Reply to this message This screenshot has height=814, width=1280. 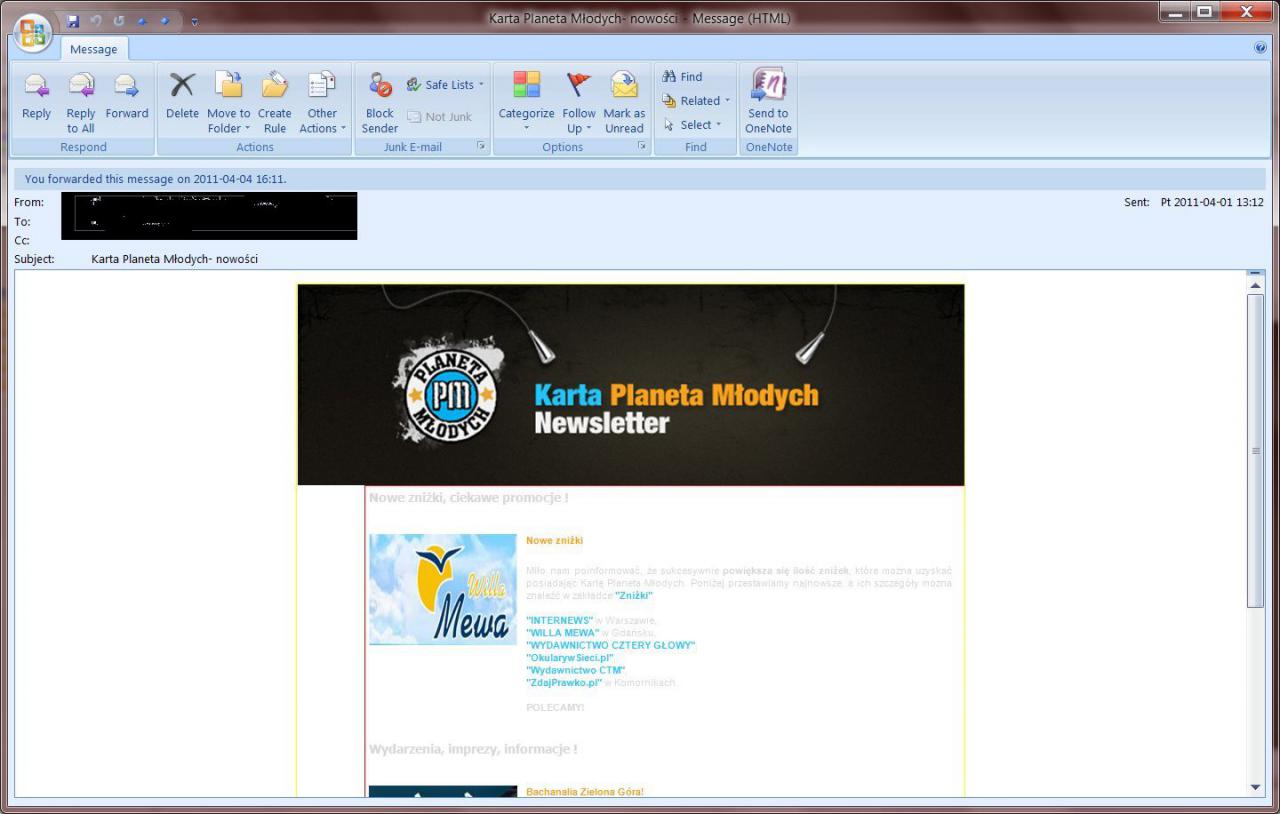[37, 97]
